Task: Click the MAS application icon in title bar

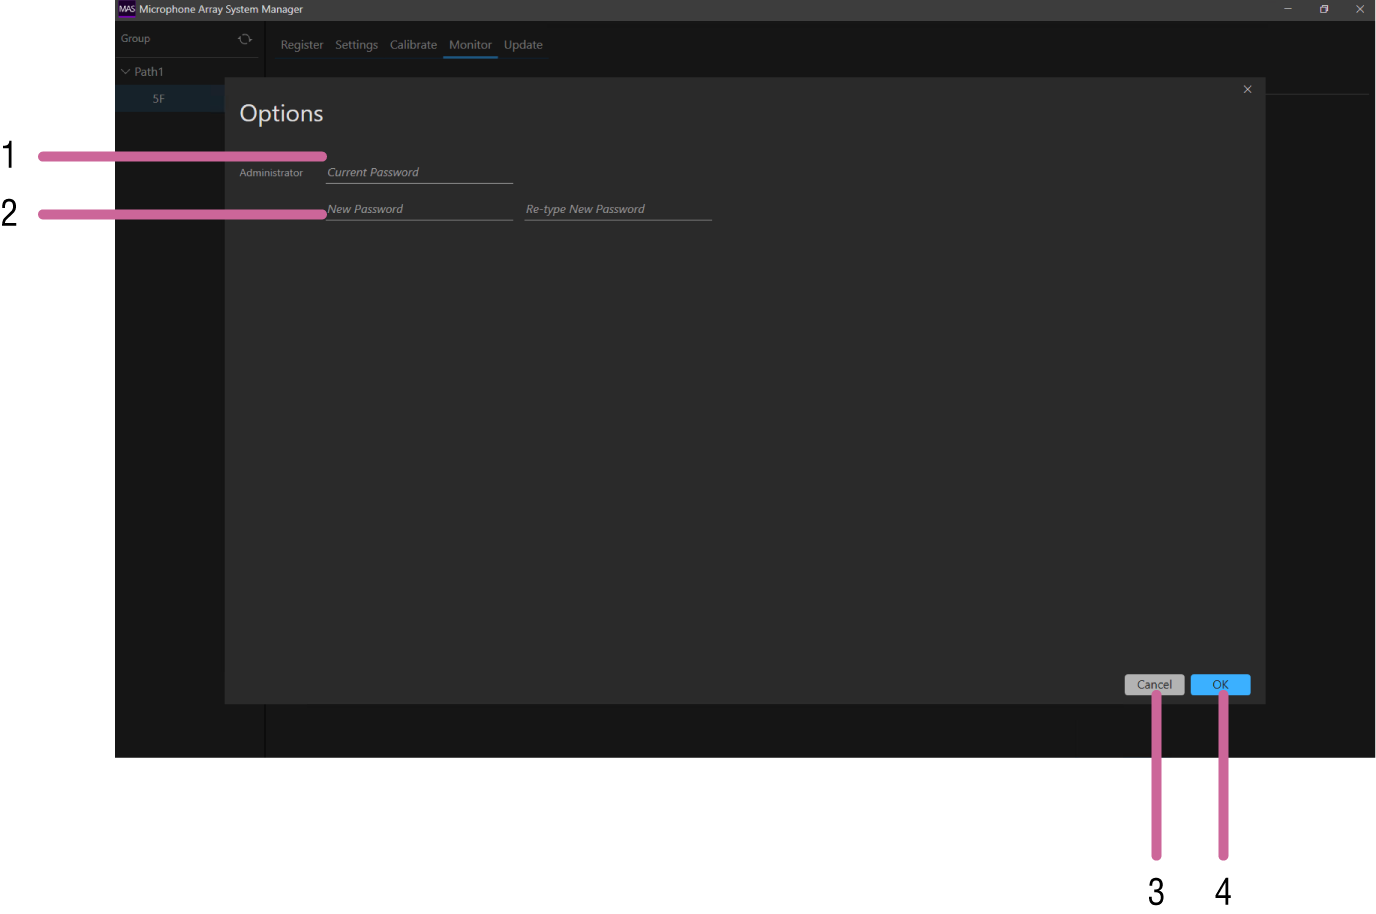Action: (127, 9)
